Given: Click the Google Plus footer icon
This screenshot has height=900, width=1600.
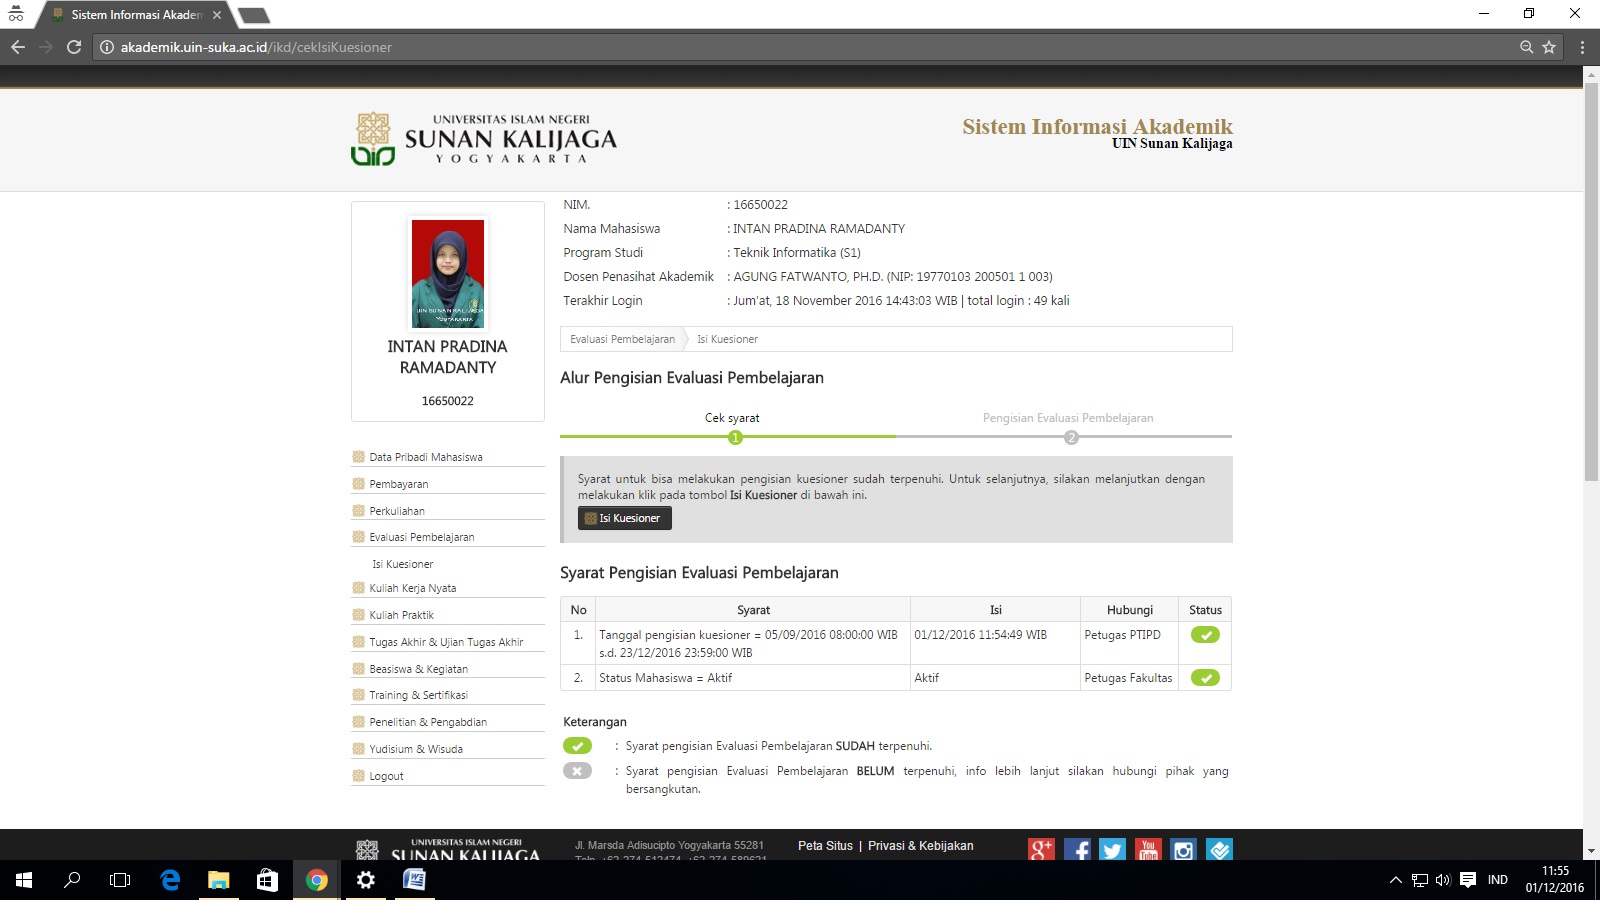Looking at the screenshot, I should click(1041, 849).
